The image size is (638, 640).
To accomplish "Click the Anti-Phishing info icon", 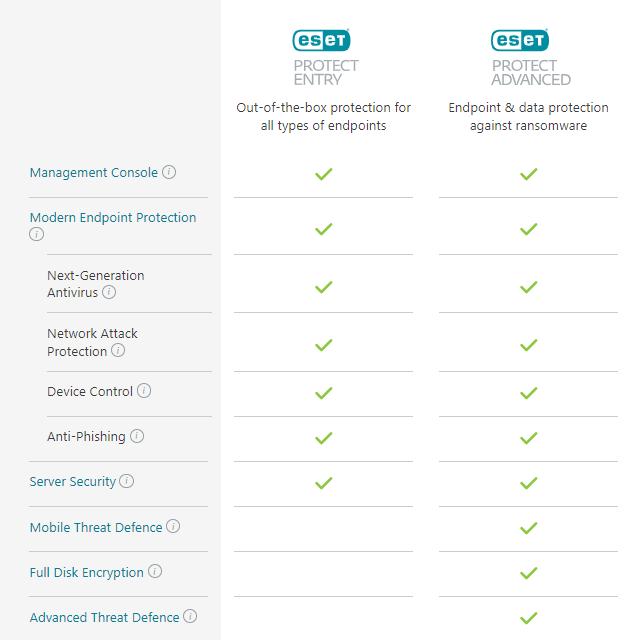I will (137, 436).
